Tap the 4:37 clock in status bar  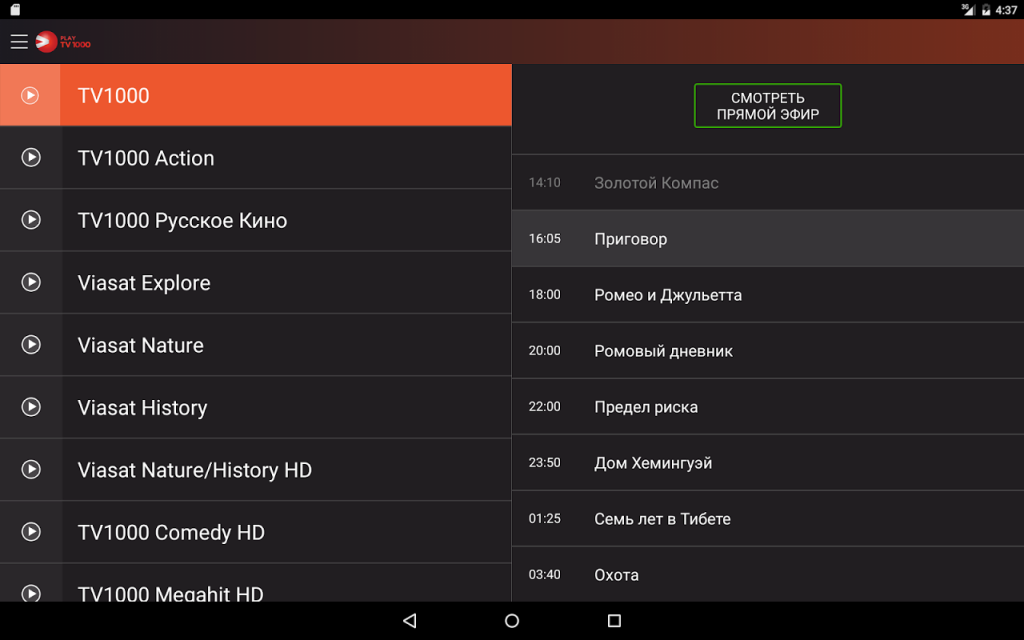pos(1006,10)
